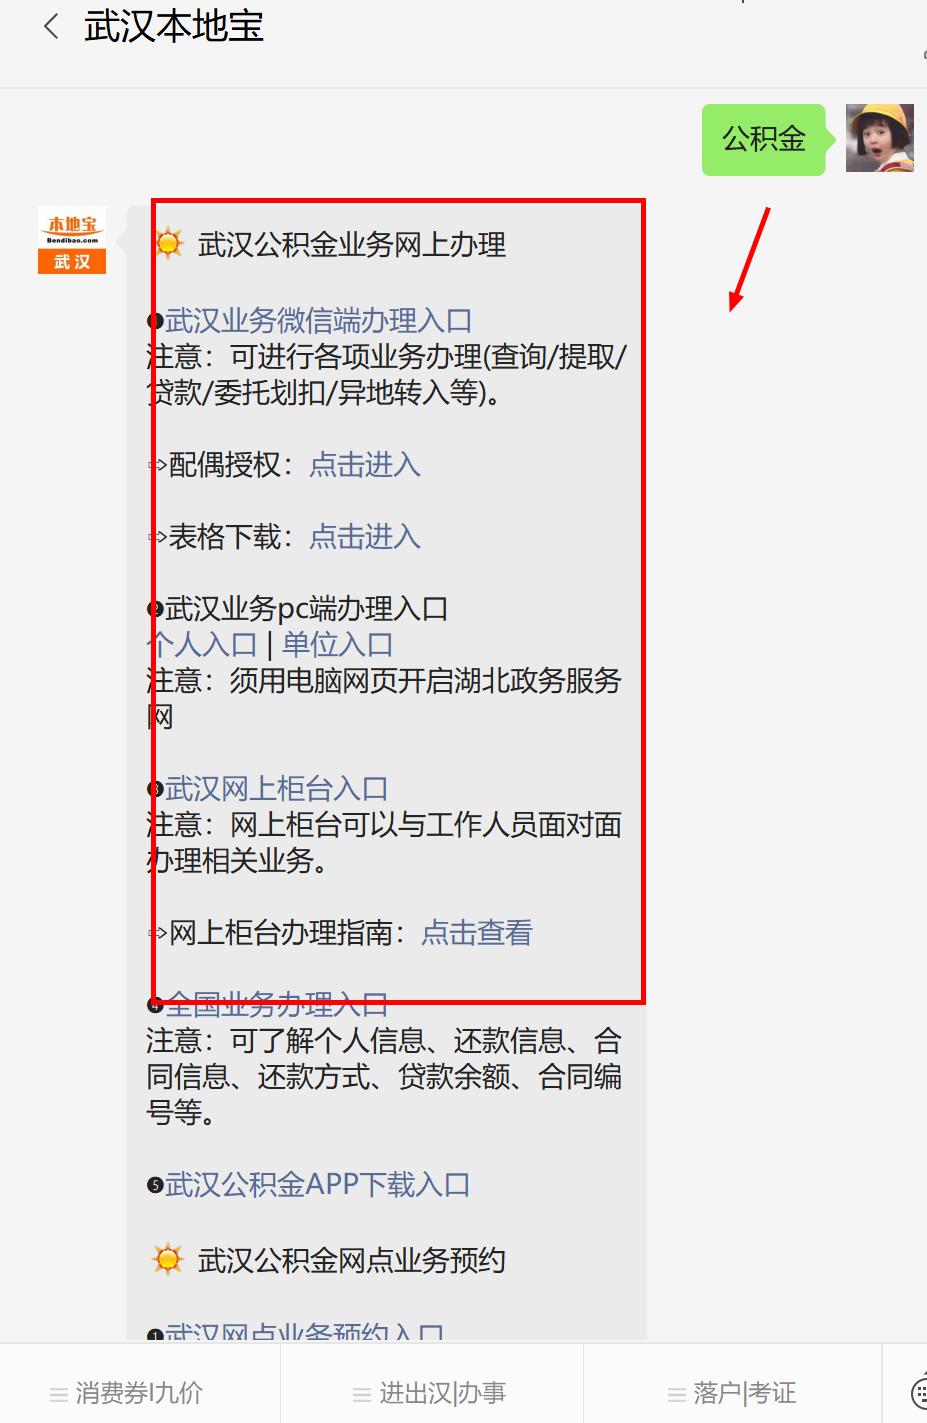
Task: Expand menu icon next to 落户|考证
Action: tap(677, 1394)
